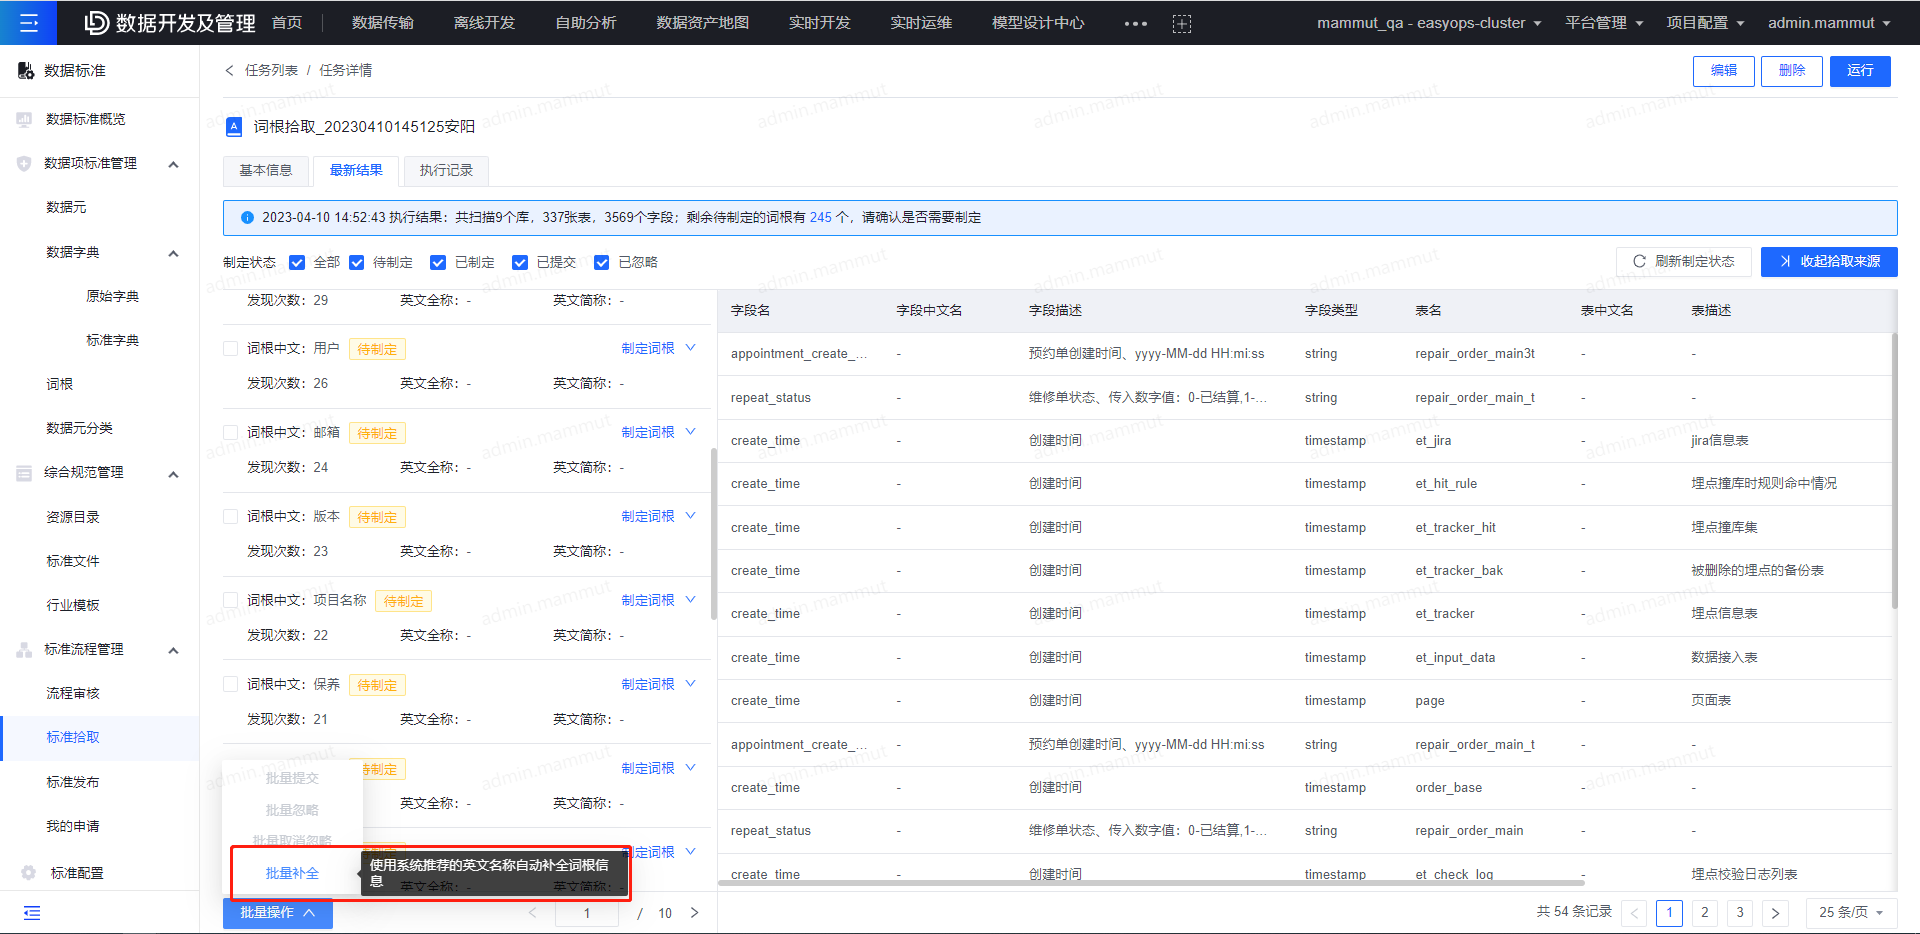This screenshot has width=1920, height=934.
Task: Open the 25 条/页 page size dropdown
Action: coord(1851,913)
